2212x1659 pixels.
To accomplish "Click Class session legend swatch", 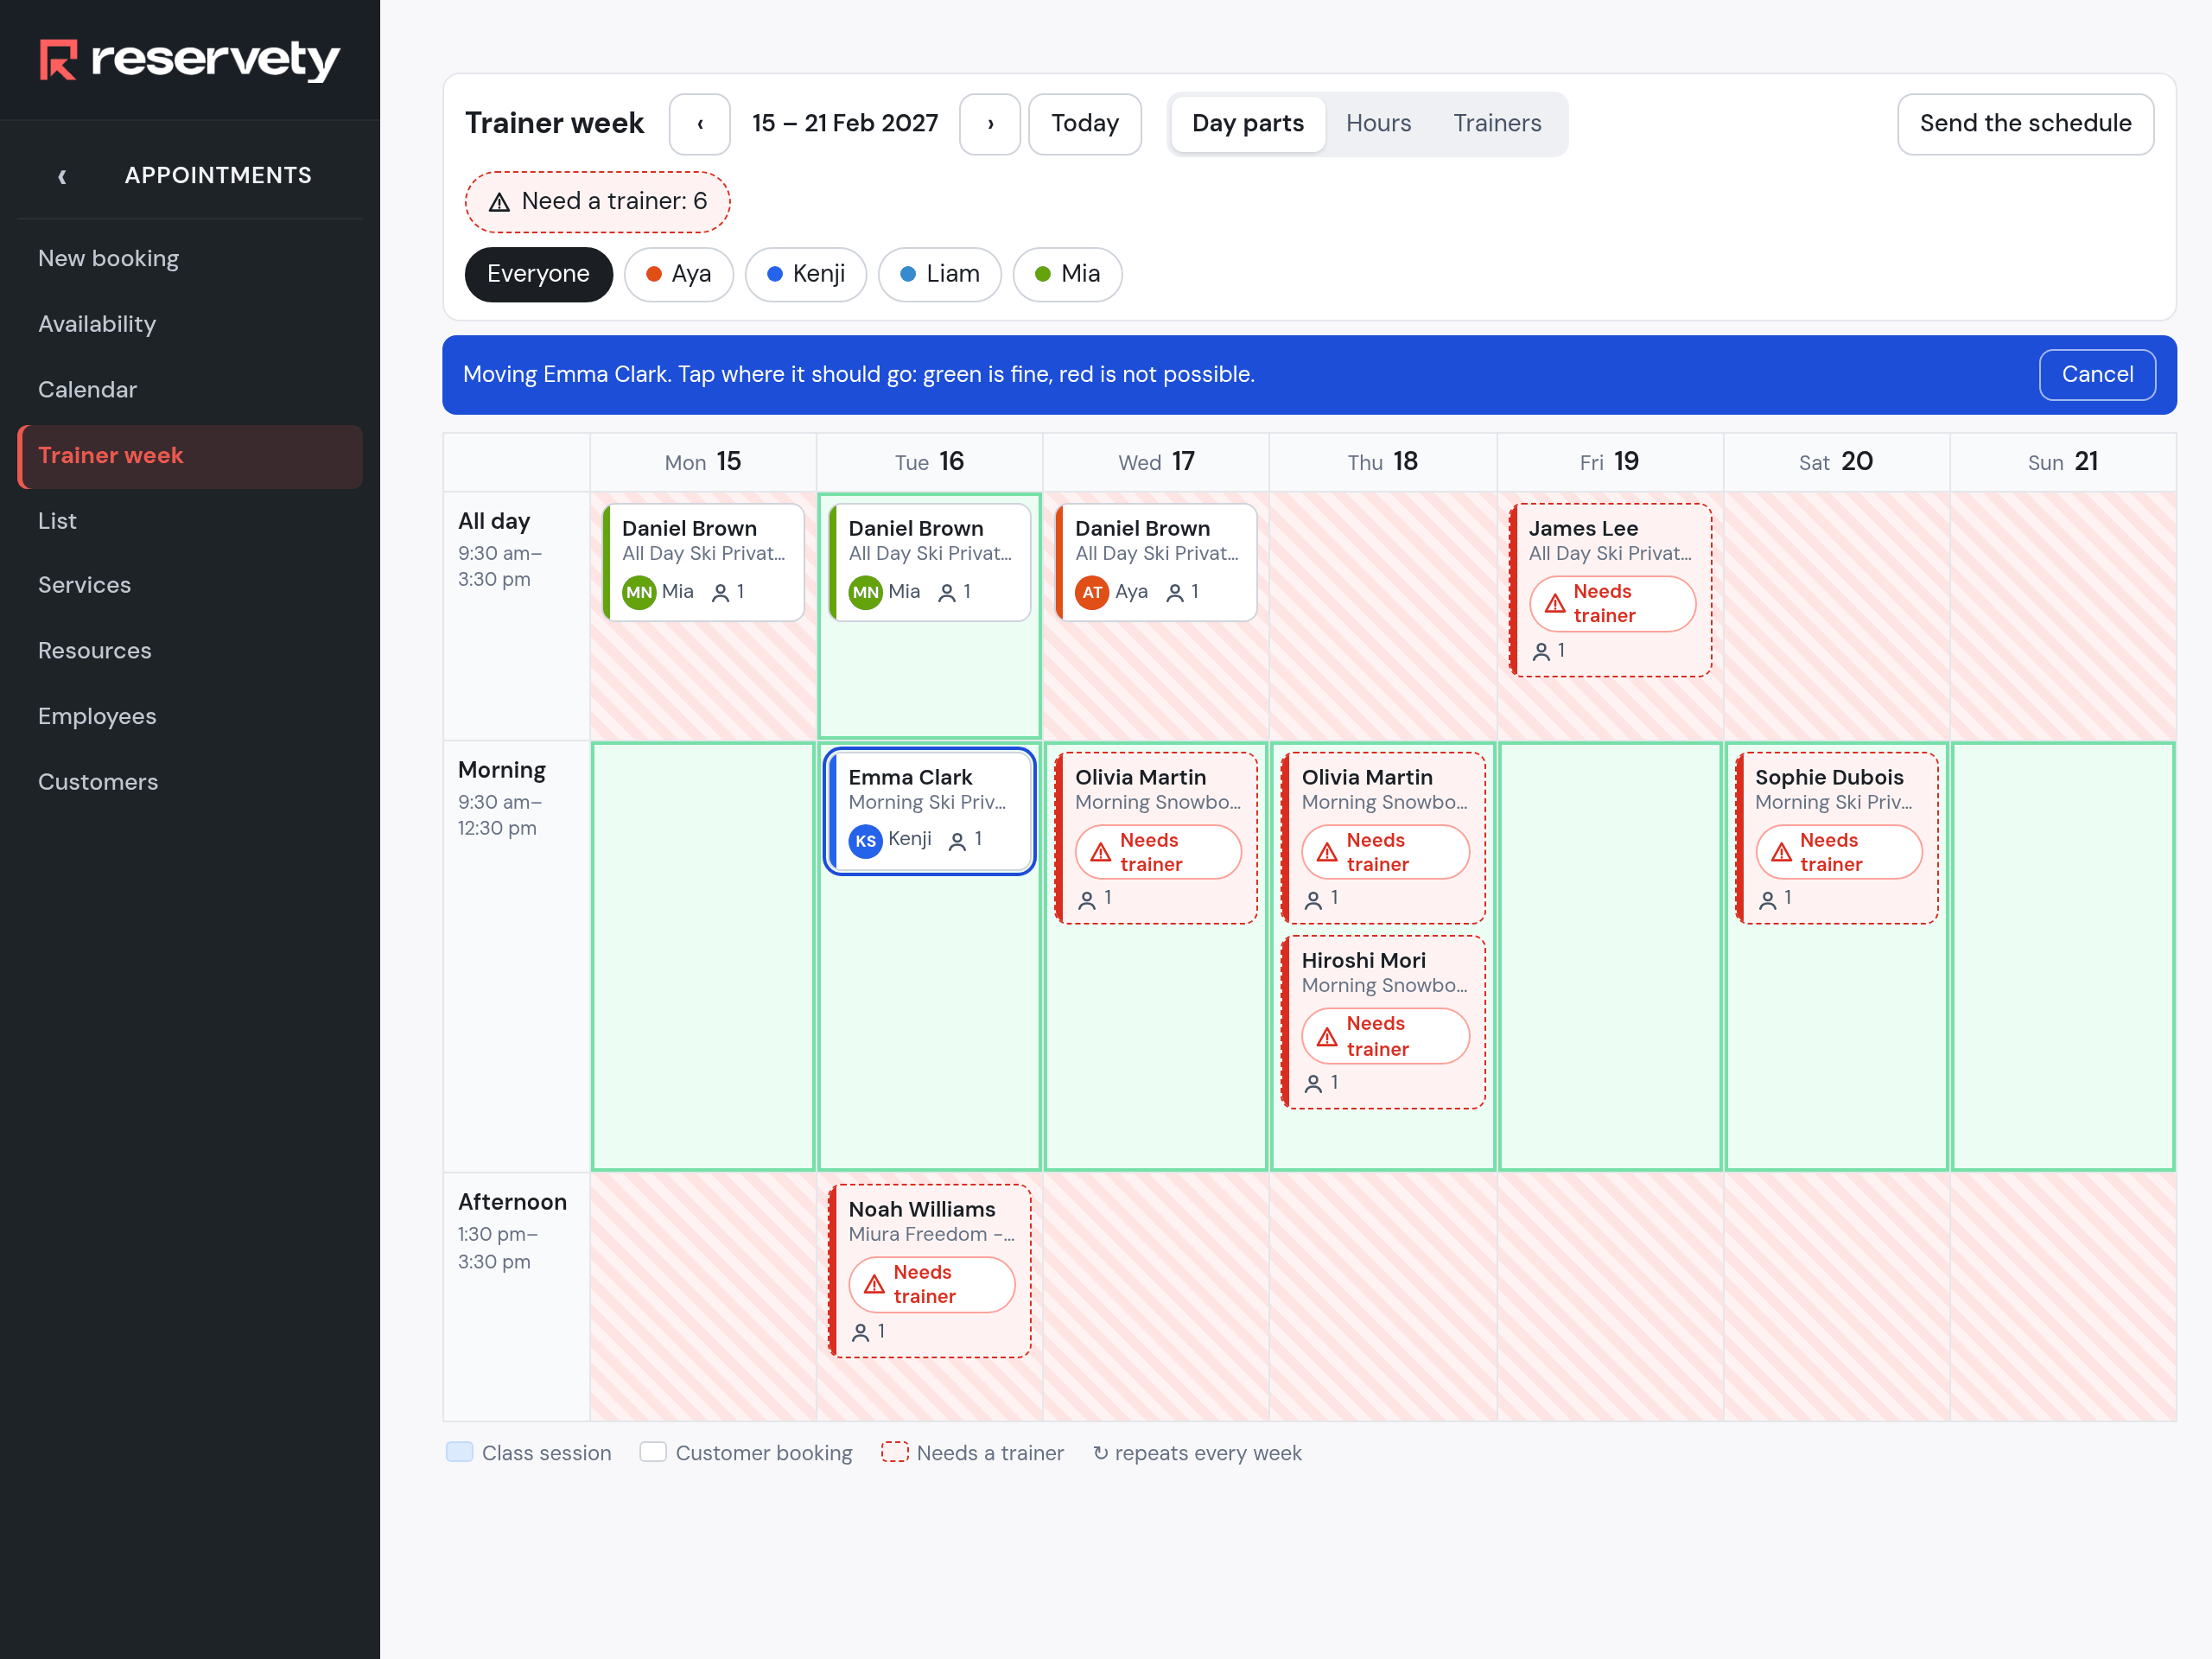I will pos(459,1452).
